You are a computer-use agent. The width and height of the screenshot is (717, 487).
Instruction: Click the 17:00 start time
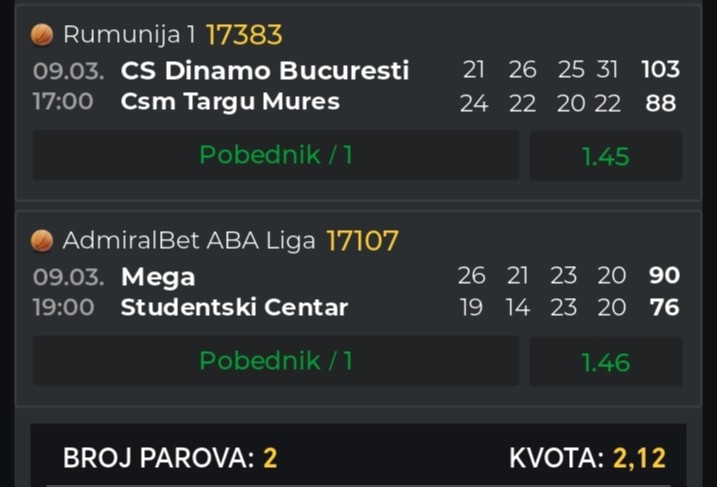pyautogui.click(x=64, y=102)
